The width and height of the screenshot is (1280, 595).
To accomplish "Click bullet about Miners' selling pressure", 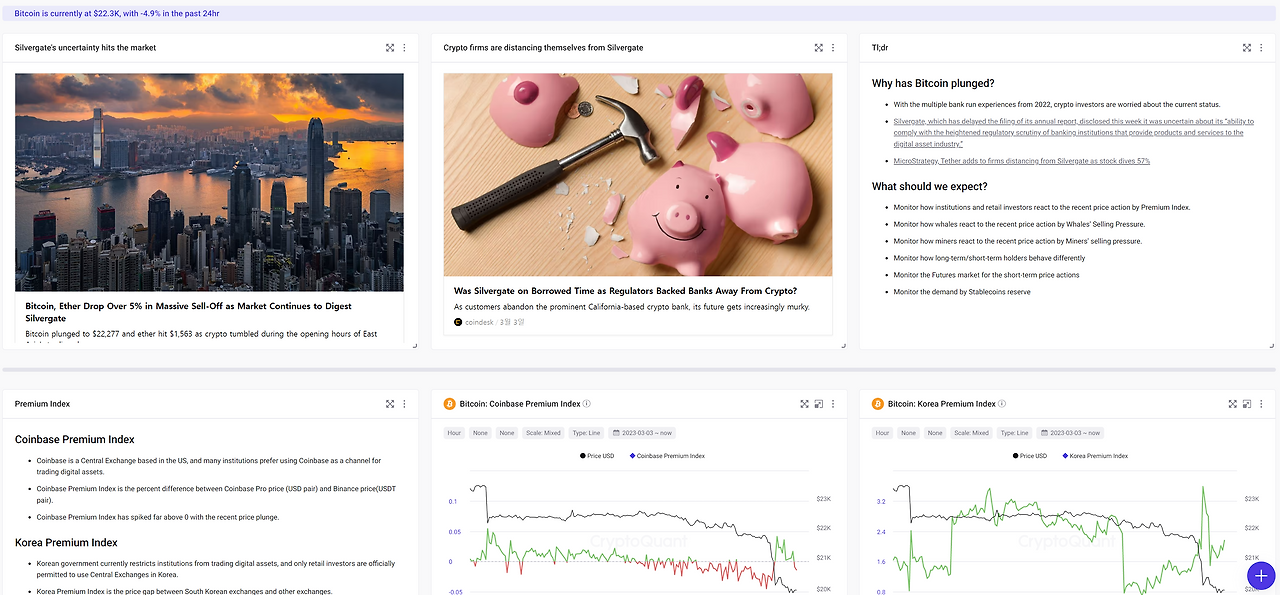I will pos(1018,241).
